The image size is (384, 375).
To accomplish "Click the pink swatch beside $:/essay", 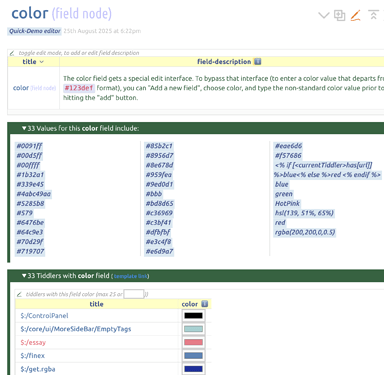I will pos(193,342).
